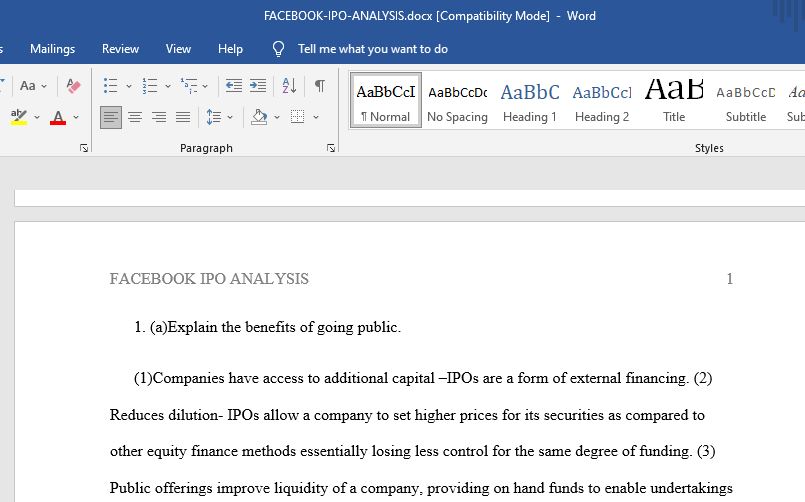The image size is (805, 502).
Task: Open the Help tab
Action: [230, 49]
